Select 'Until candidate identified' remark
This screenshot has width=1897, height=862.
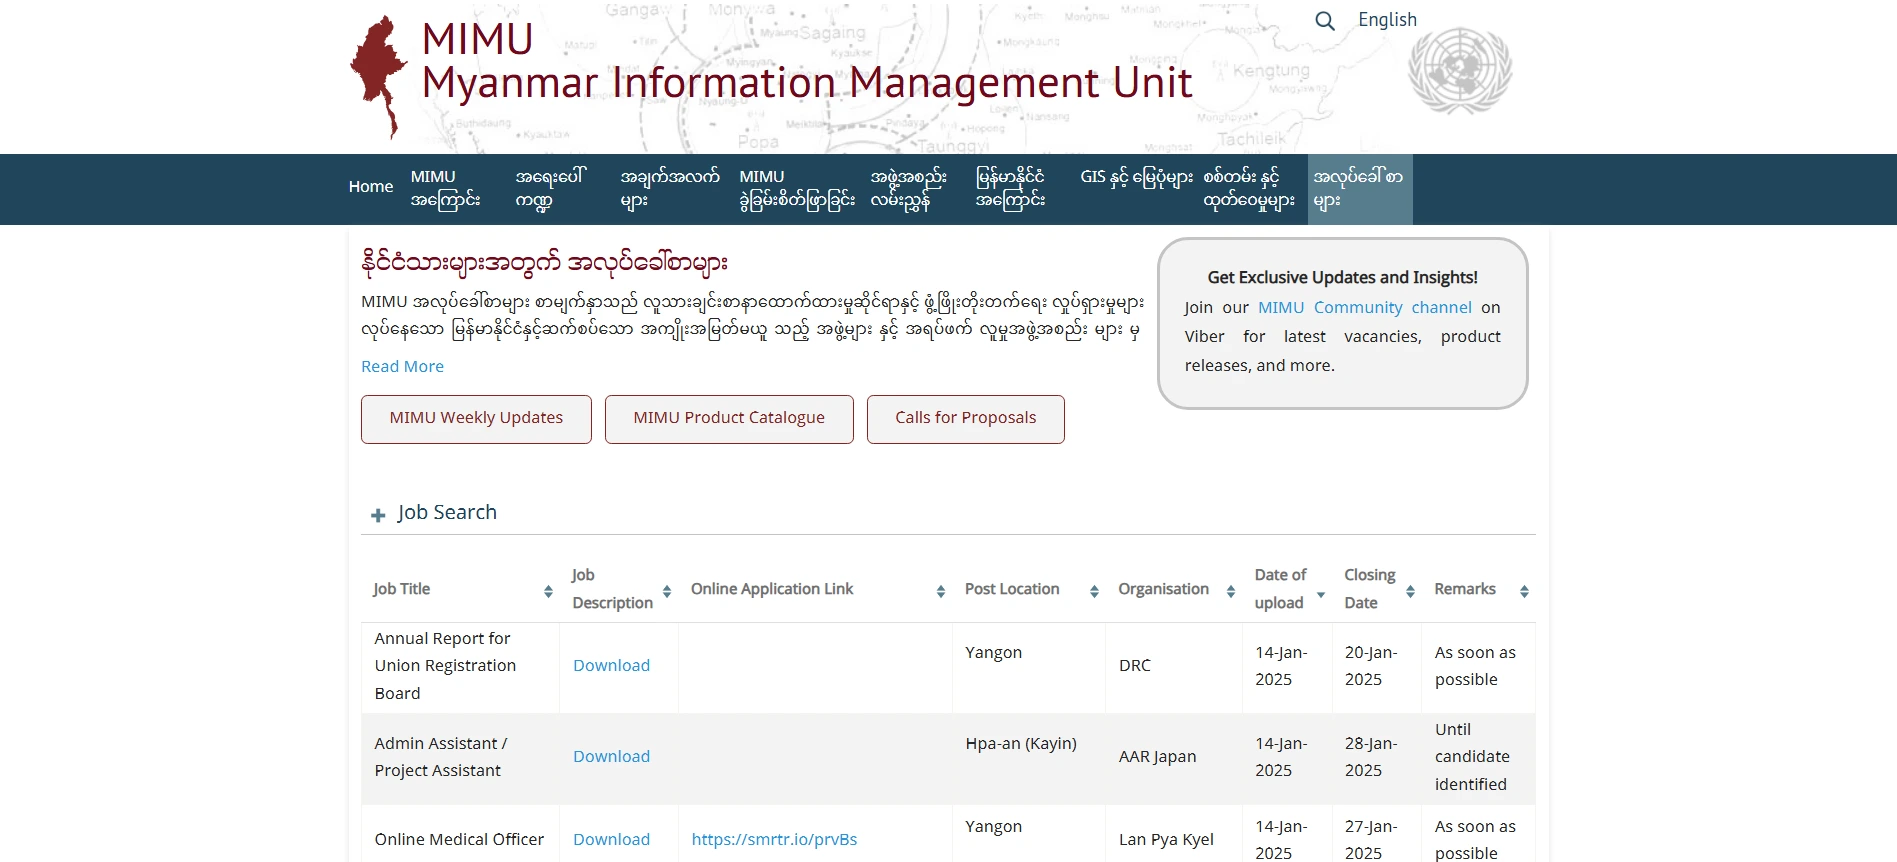pyautogui.click(x=1472, y=757)
